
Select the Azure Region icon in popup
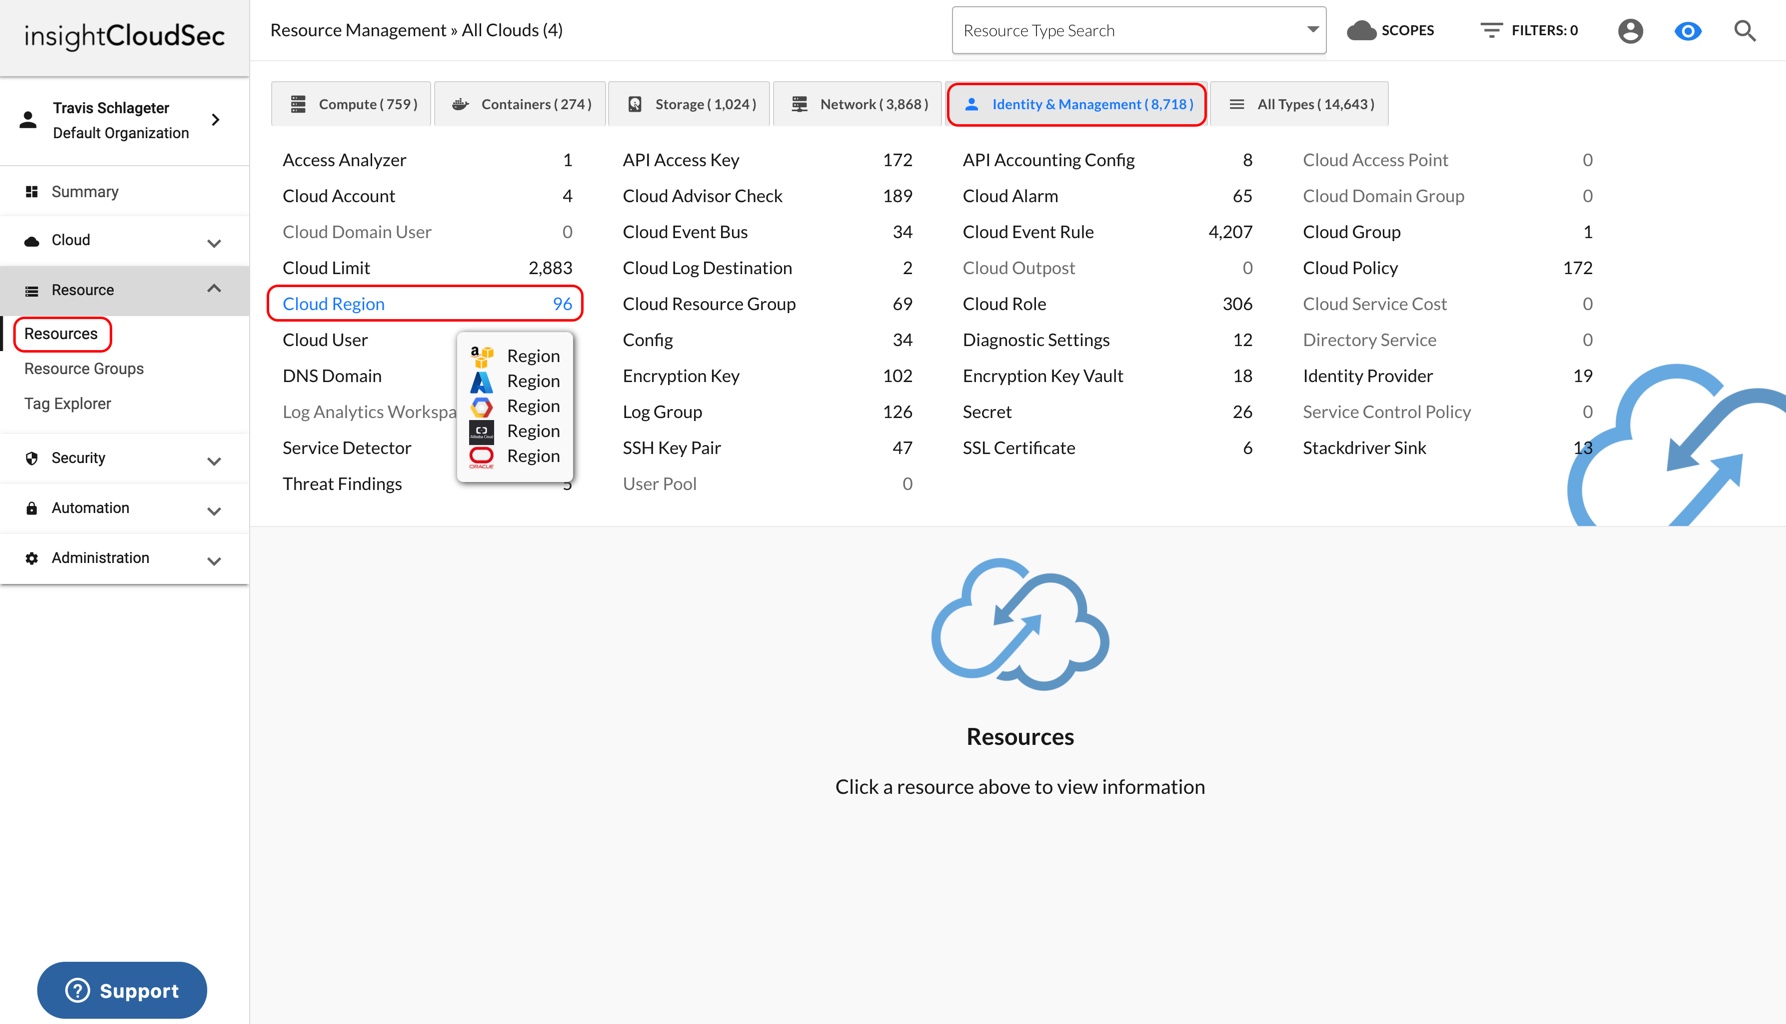[x=482, y=381]
